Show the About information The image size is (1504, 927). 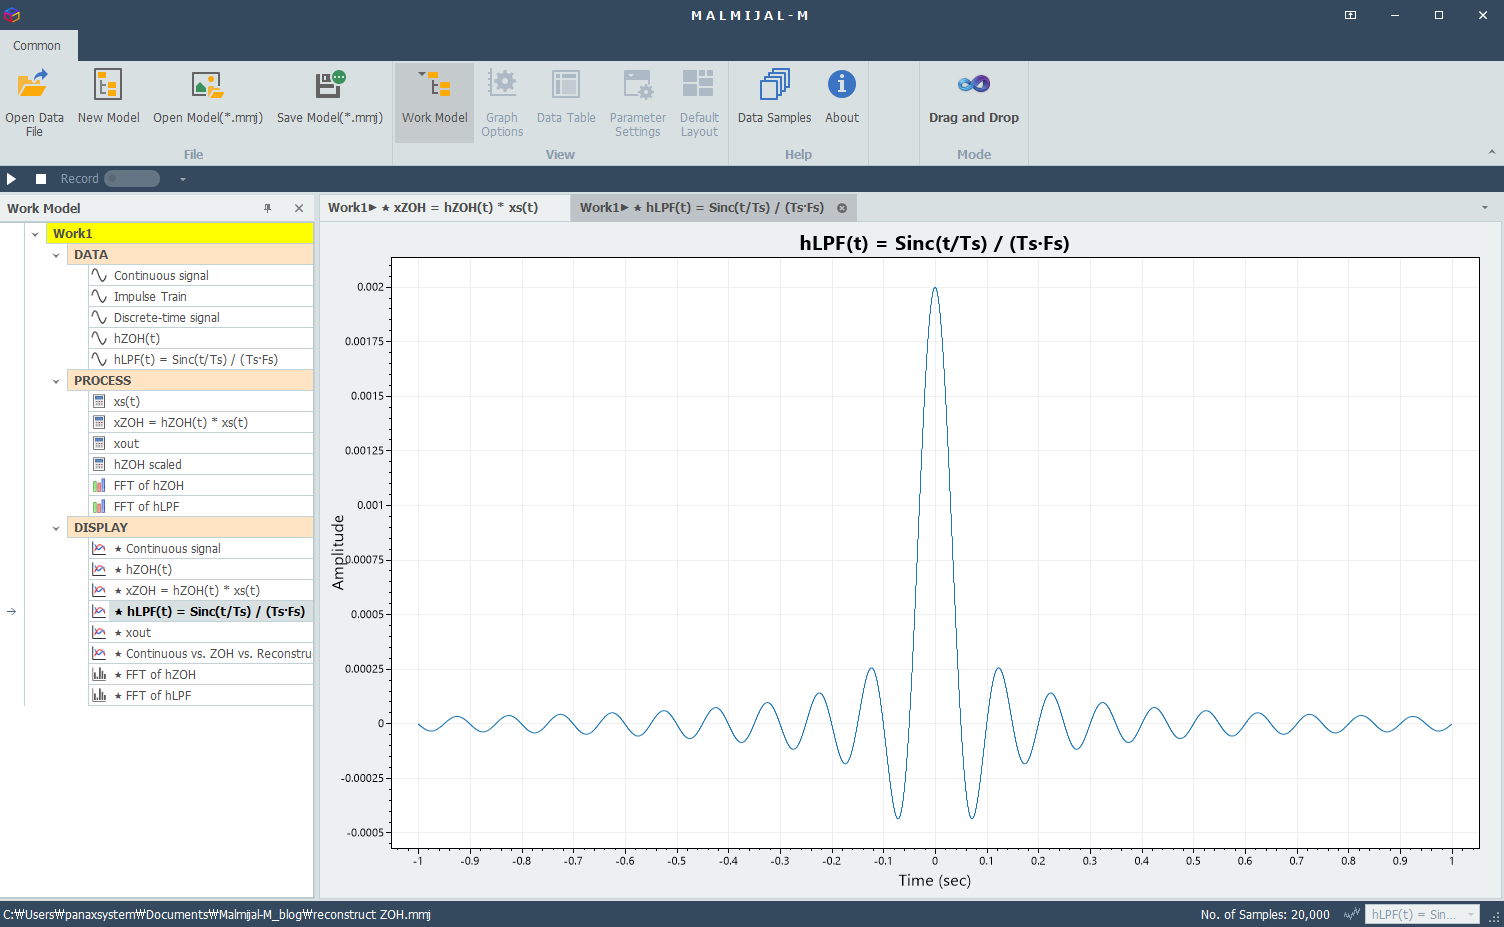[842, 98]
